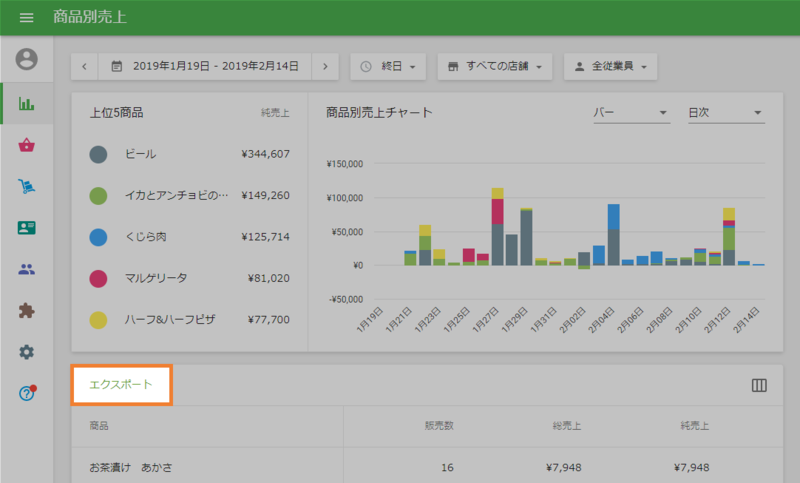Open the customers people icon
Image resolution: width=800 pixels, height=483 pixels.
tap(27, 269)
